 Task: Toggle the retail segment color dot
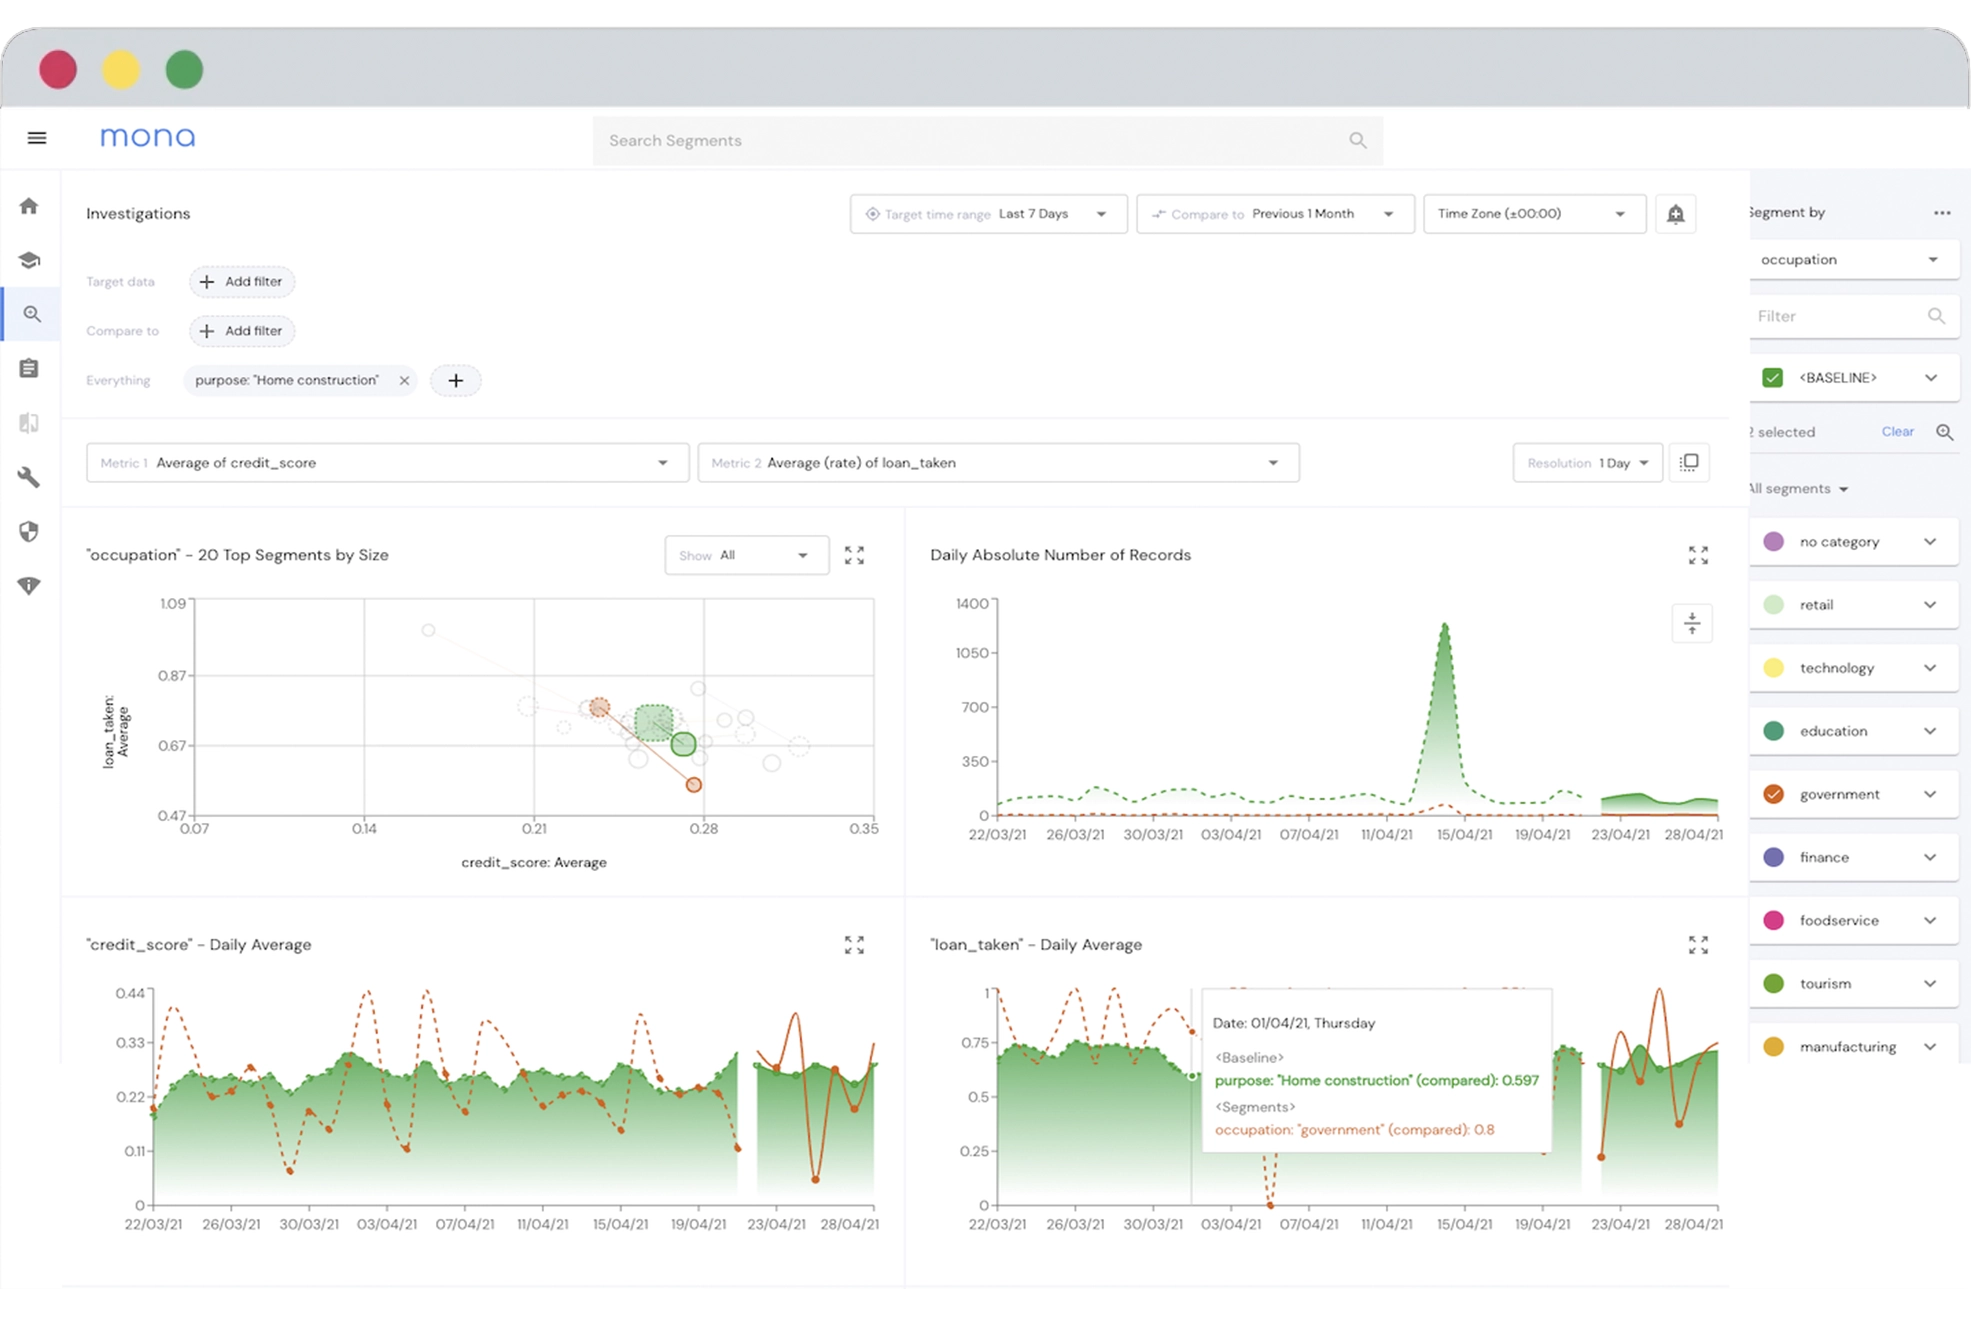(1774, 605)
